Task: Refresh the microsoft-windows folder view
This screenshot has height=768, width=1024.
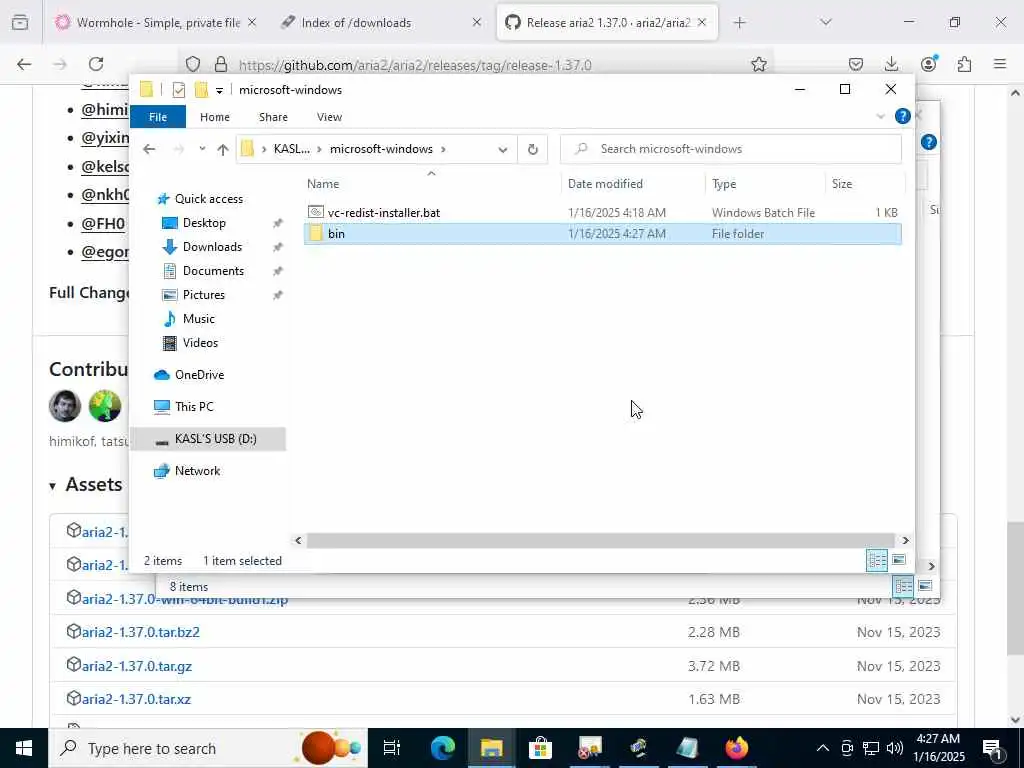Action: (533, 150)
